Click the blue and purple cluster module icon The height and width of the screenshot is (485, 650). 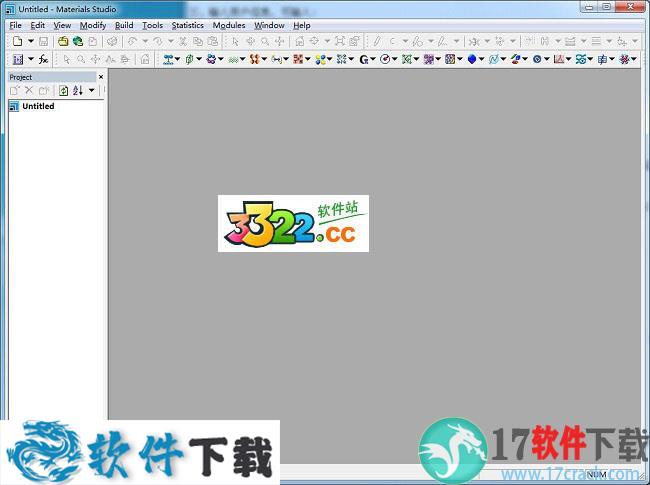(211, 59)
